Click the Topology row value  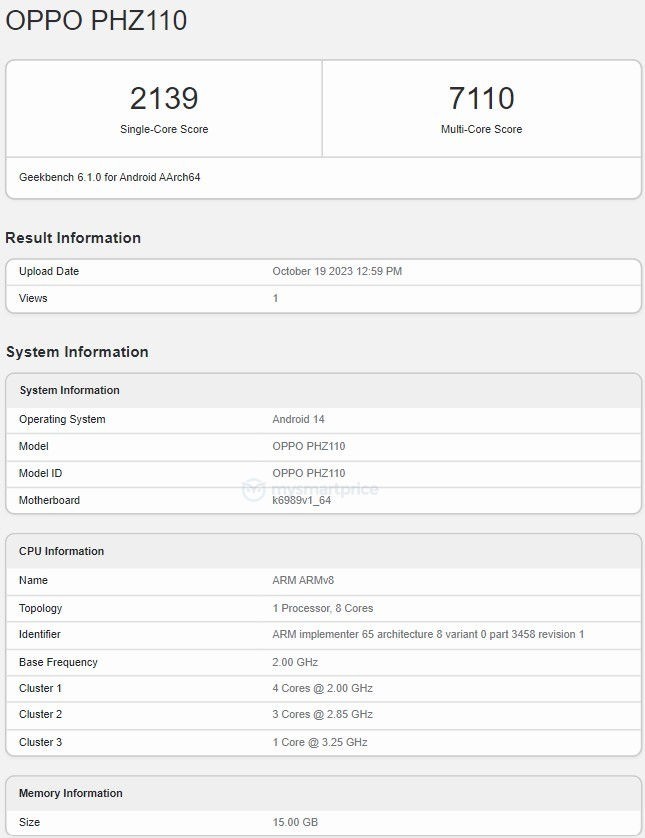pos(322,608)
